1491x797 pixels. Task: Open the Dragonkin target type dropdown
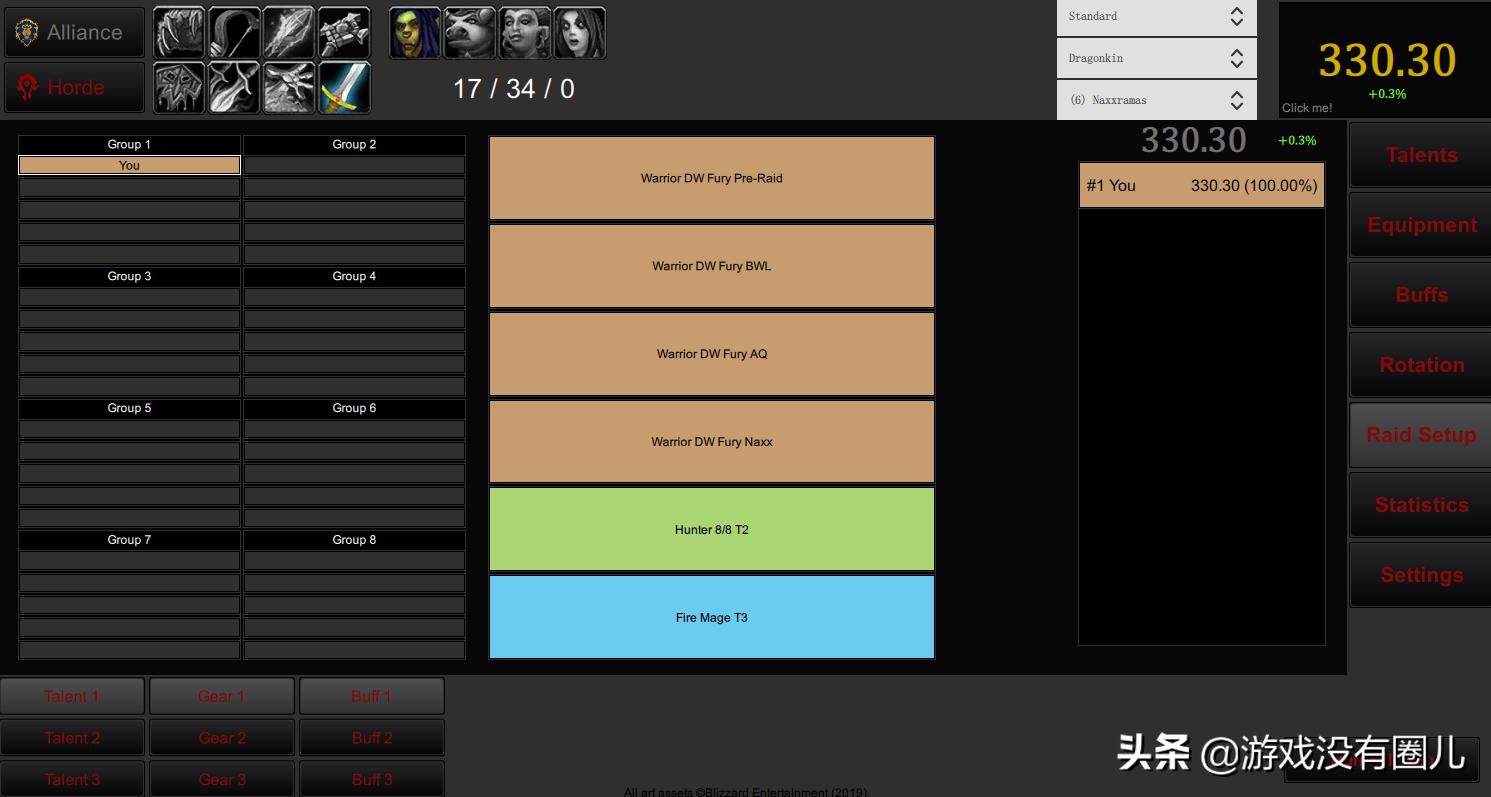[x=1157, y=58]
